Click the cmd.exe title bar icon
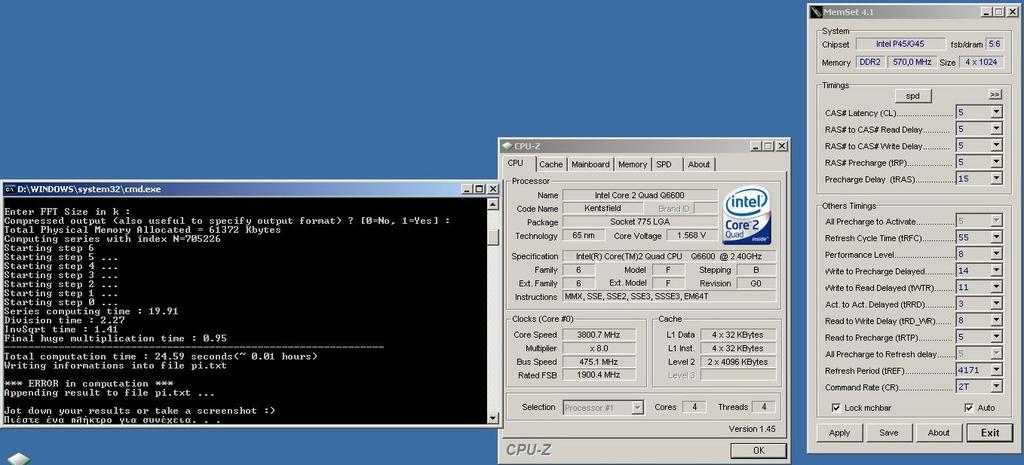Viewport: 1024px width, 465px height. pos(9,189)
